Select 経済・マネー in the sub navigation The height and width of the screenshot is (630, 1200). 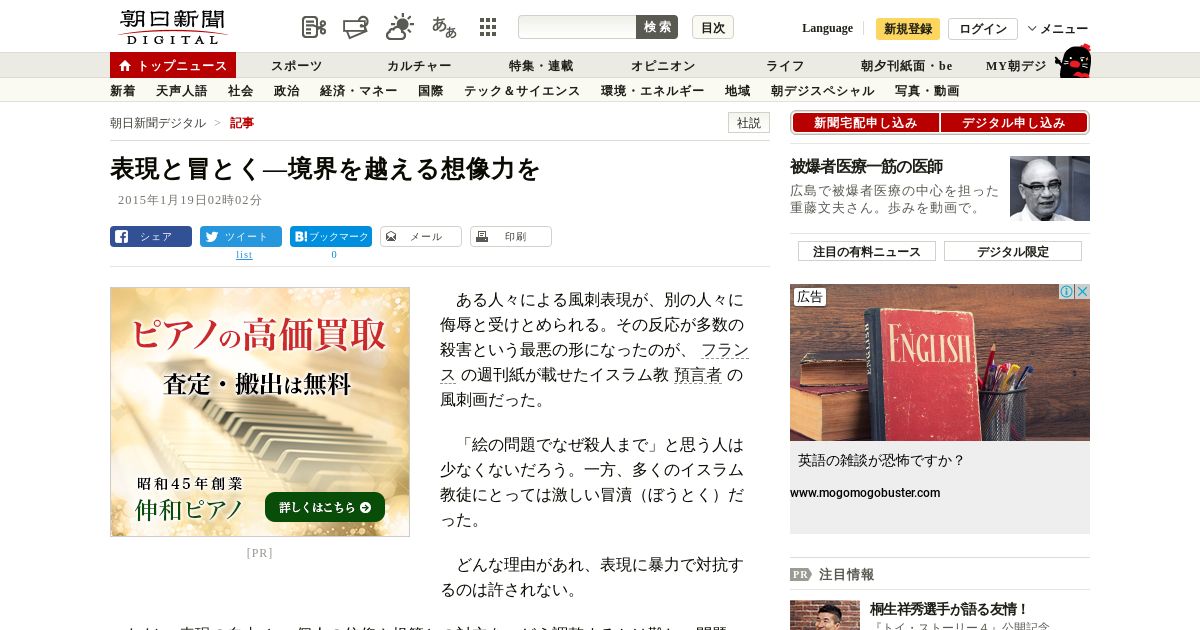pos(359,91)
